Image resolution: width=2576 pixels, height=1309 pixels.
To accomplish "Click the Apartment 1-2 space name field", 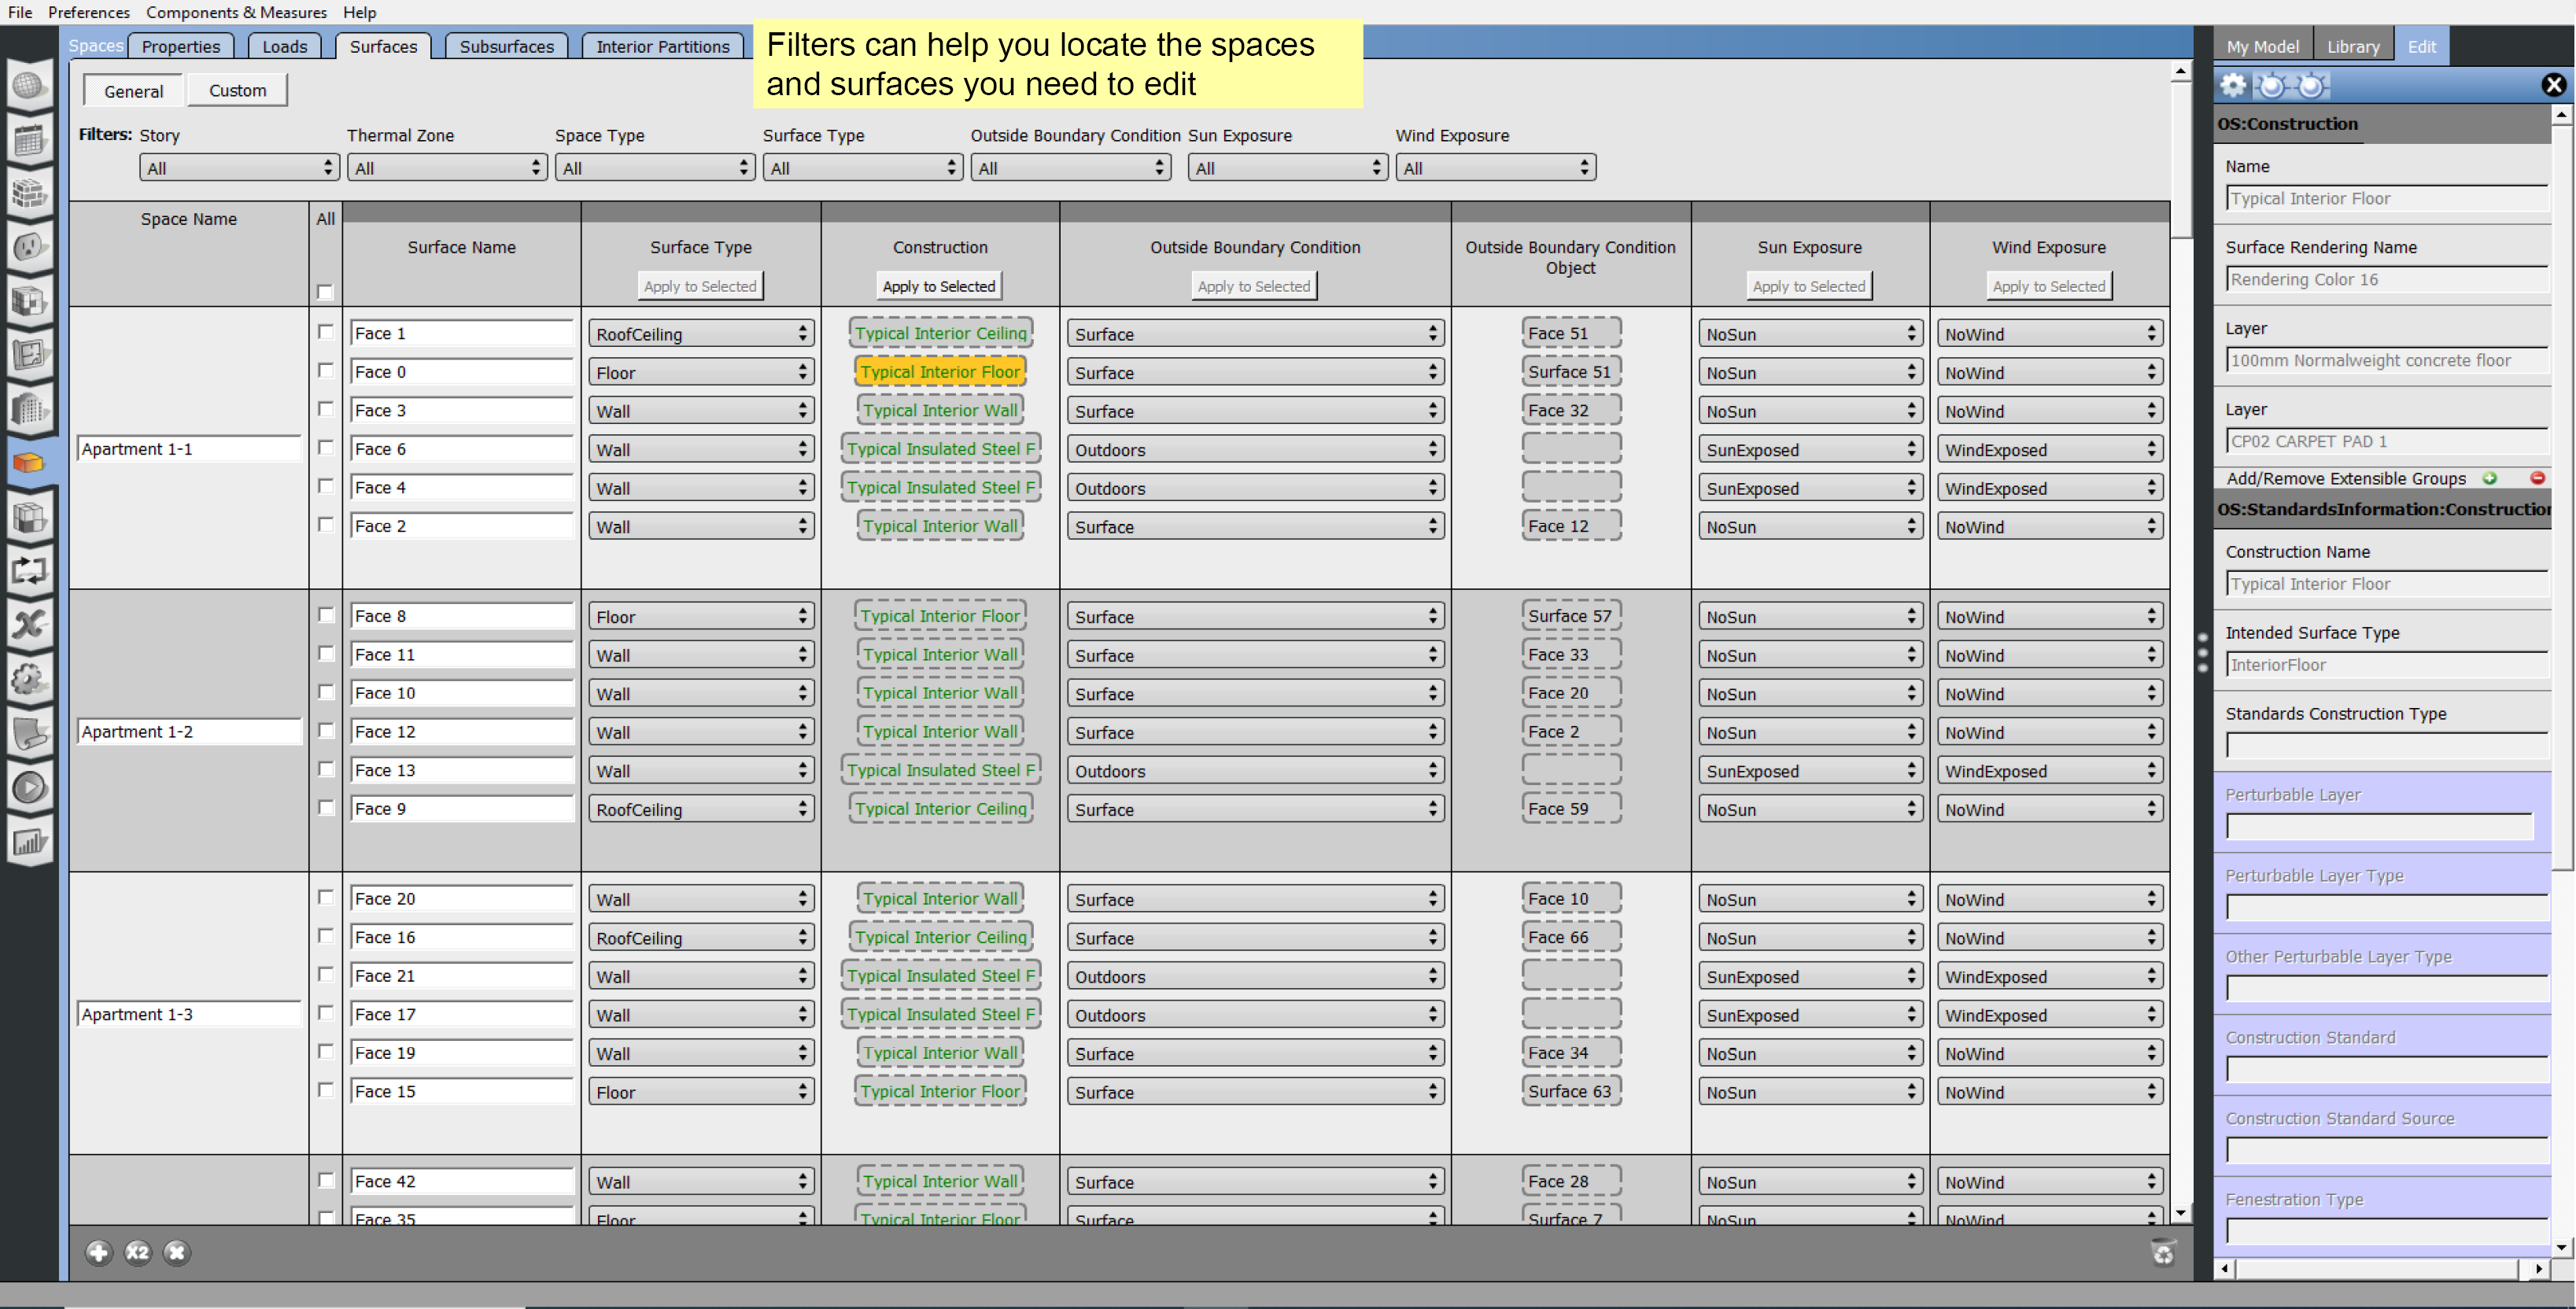I will [x=188, y=732].
